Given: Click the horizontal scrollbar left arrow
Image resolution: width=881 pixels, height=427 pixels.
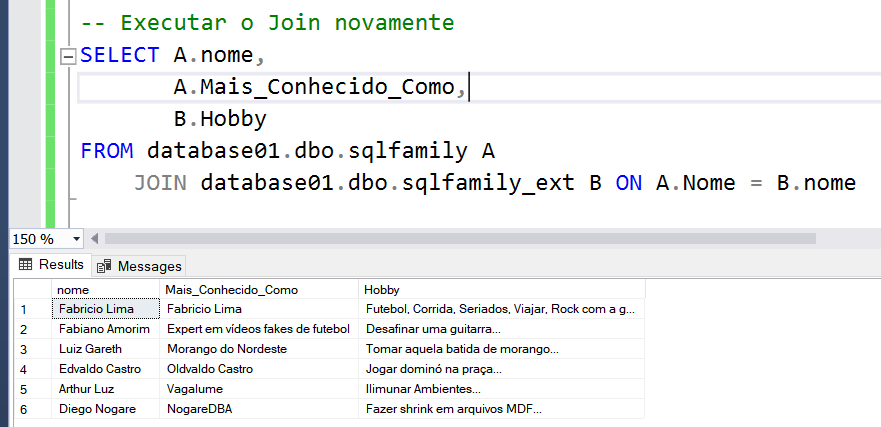Looking at the screenshot, I should pos(96,239).
